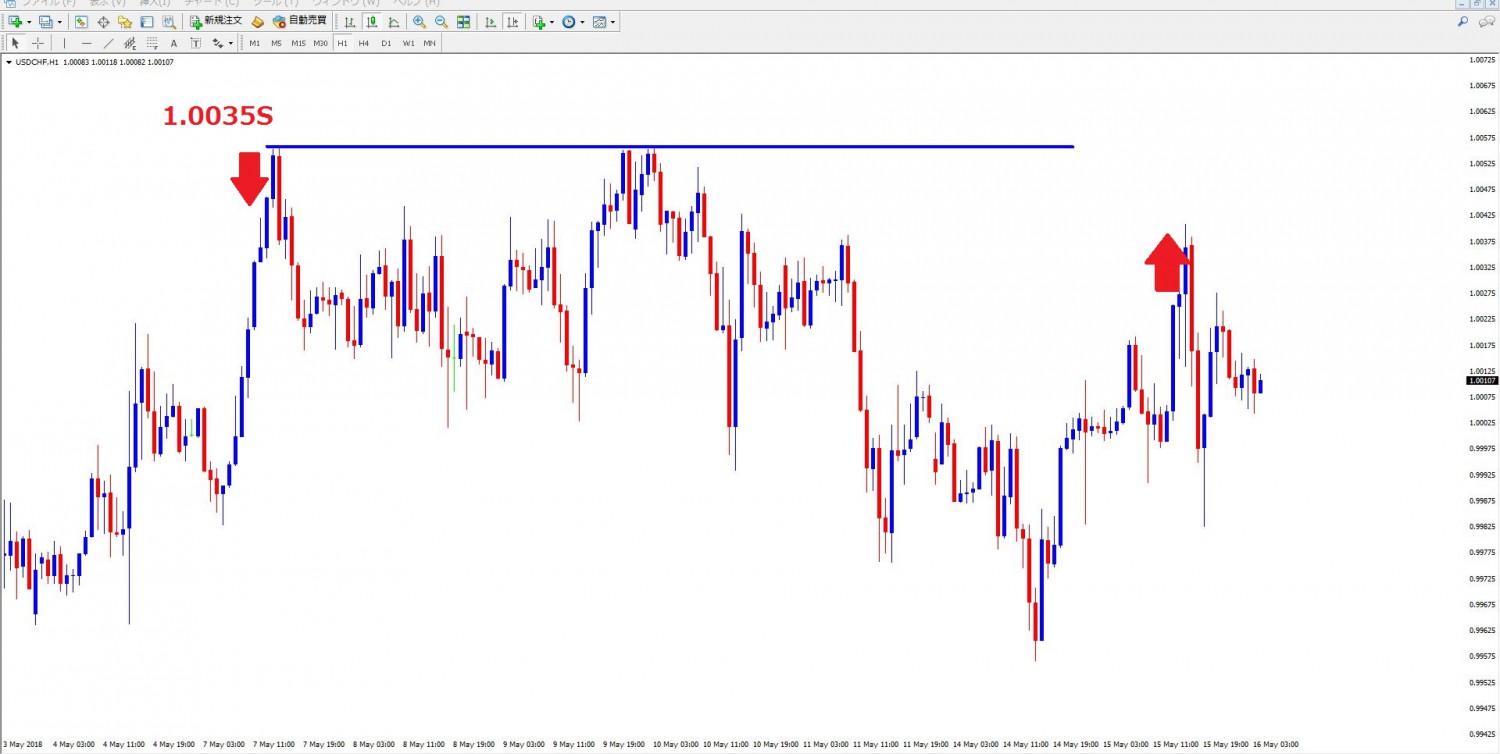
Task: Open the periodicity clock dropdown
Action: [x=582, y=22]
